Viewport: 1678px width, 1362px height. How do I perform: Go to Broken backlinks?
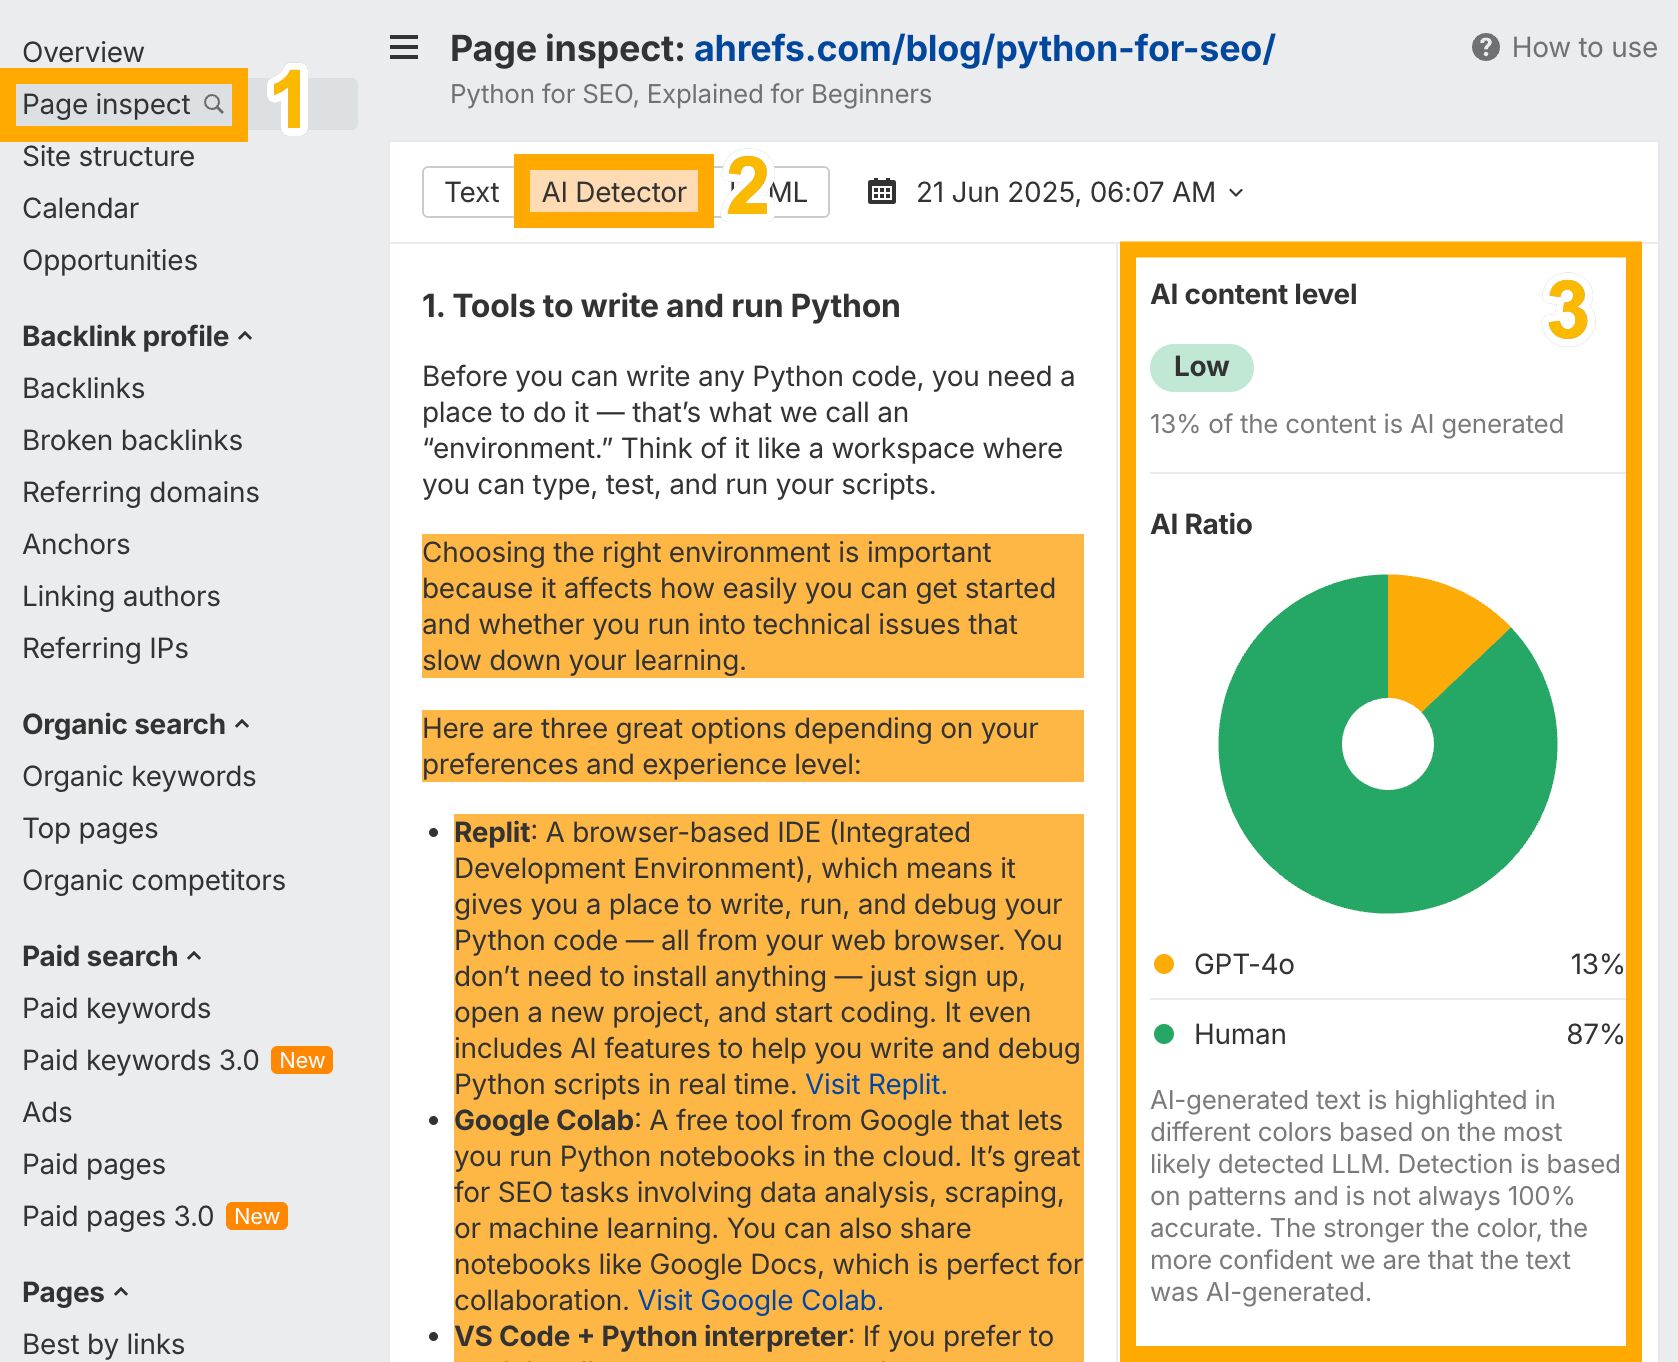(x=132, y=440)
